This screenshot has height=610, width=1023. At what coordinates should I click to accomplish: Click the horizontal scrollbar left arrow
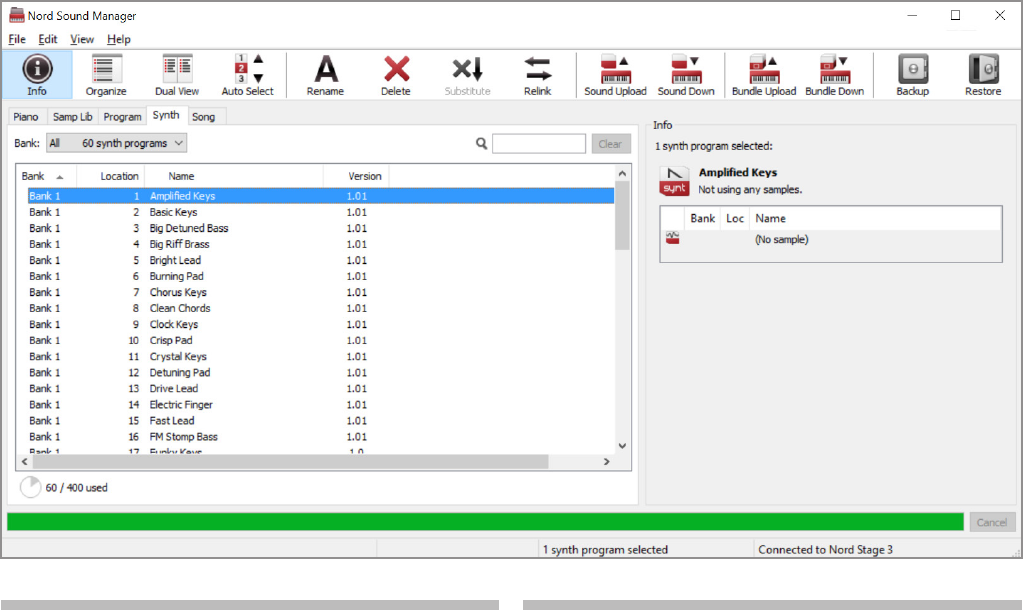25,461
